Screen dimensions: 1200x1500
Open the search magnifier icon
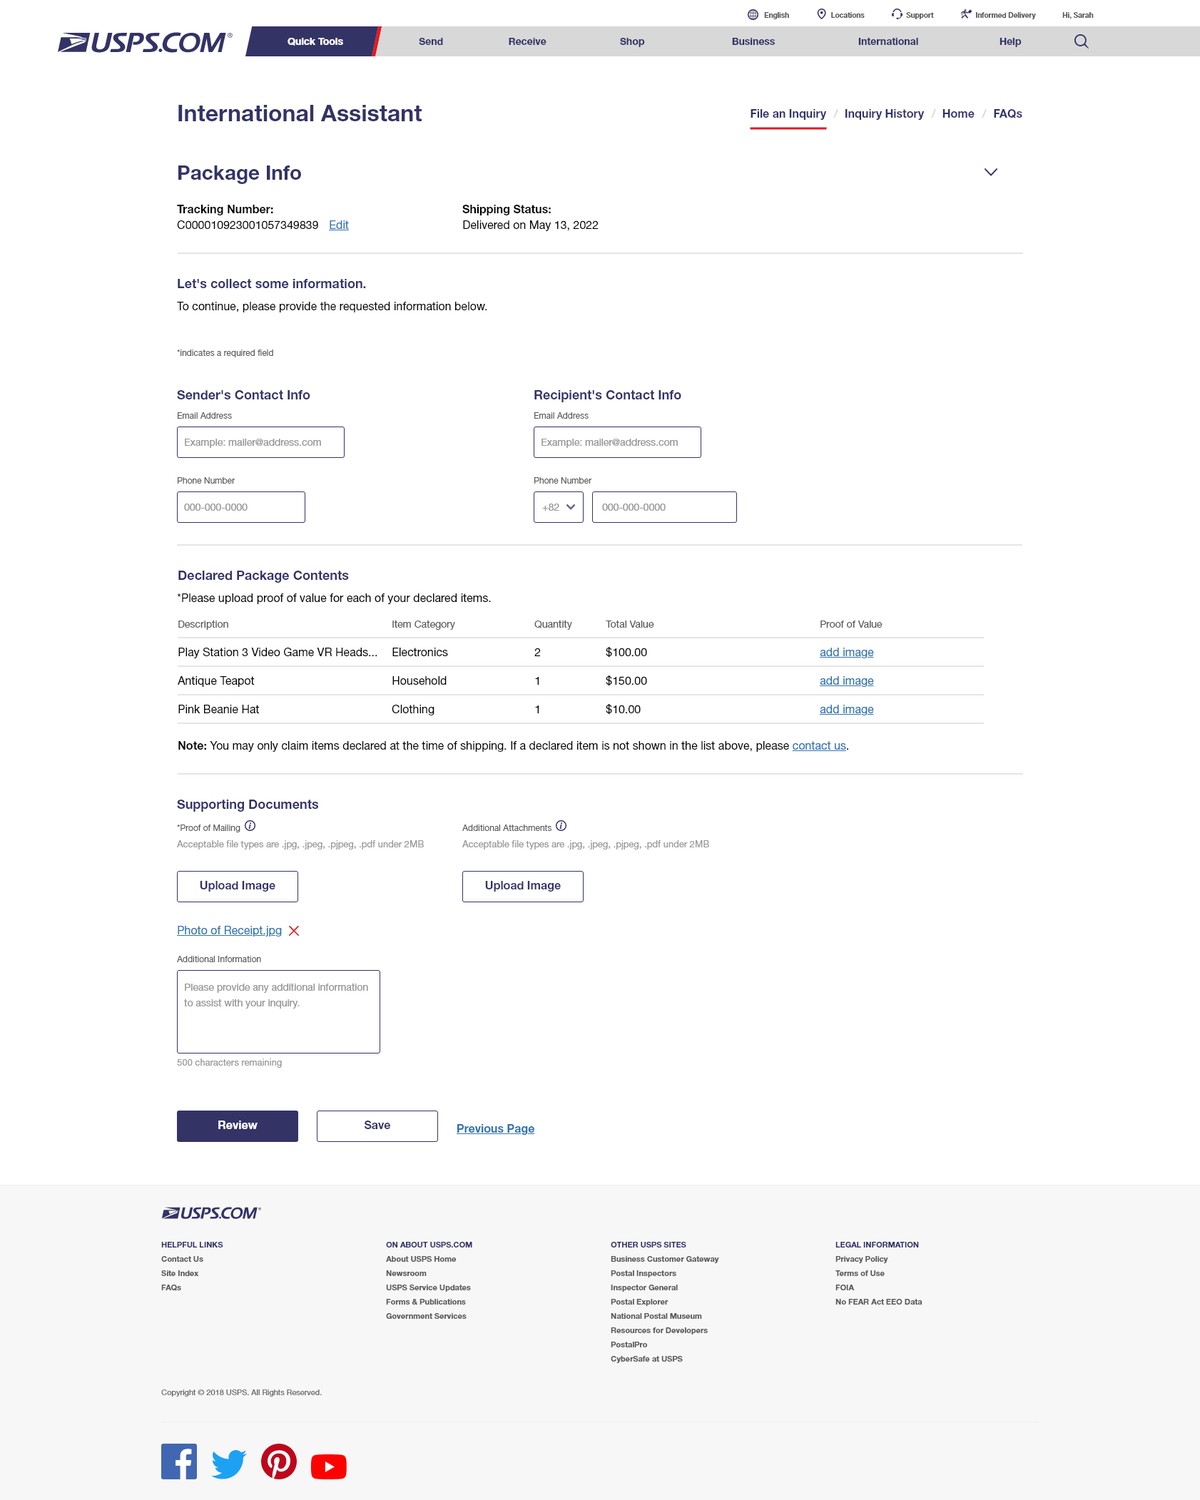coord(1081,41)
